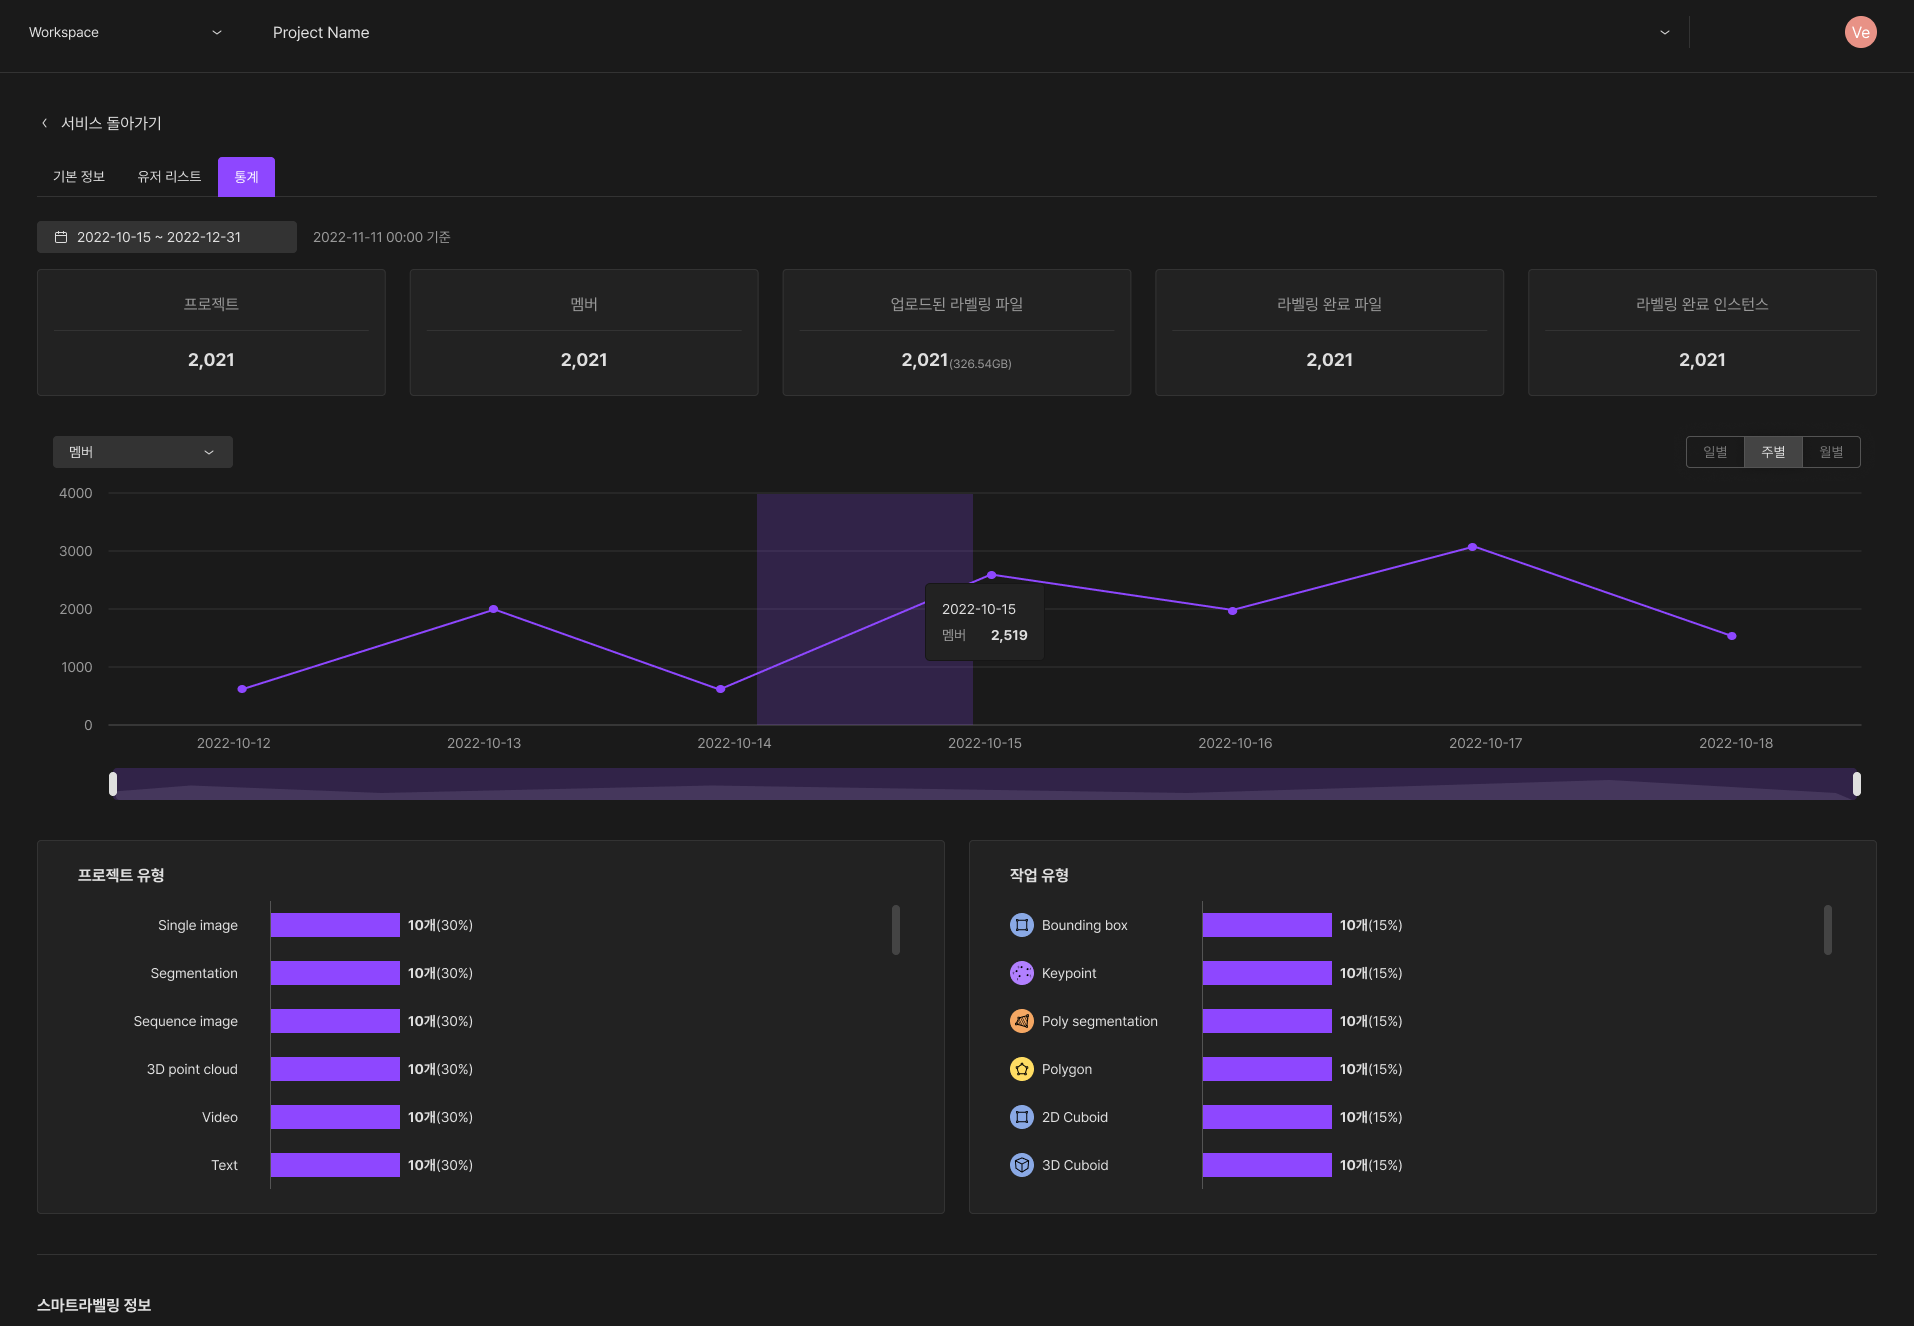
Task: Open the date range picker 2022-10-15 ~ 2022-12-31
Action: pos(167,237)
